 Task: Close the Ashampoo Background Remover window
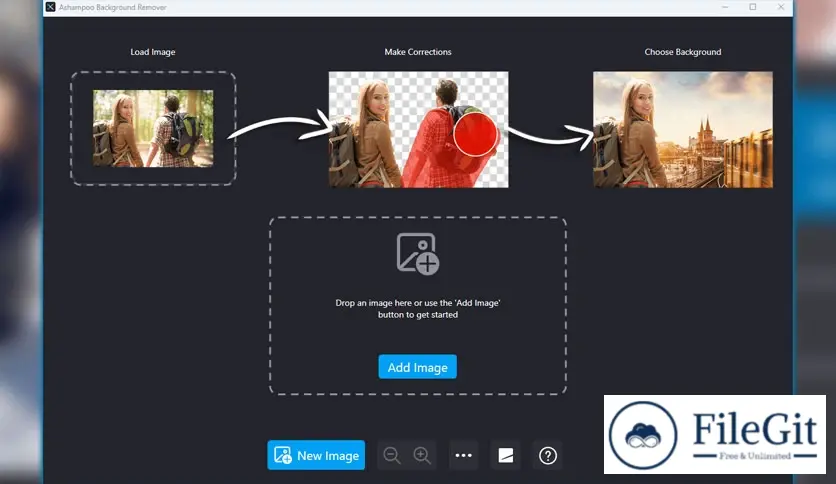tap(781, 7)
